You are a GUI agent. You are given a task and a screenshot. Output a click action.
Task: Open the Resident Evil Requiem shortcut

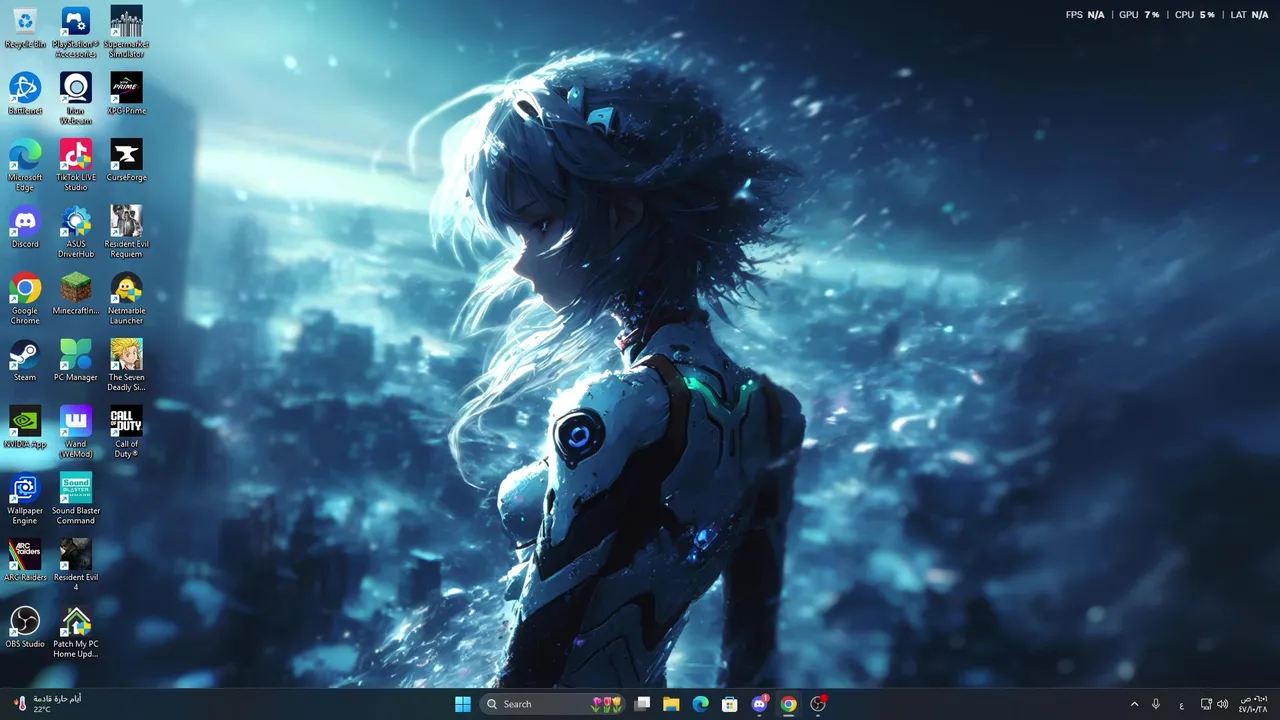pyautogui.click(x=126, y=232)
